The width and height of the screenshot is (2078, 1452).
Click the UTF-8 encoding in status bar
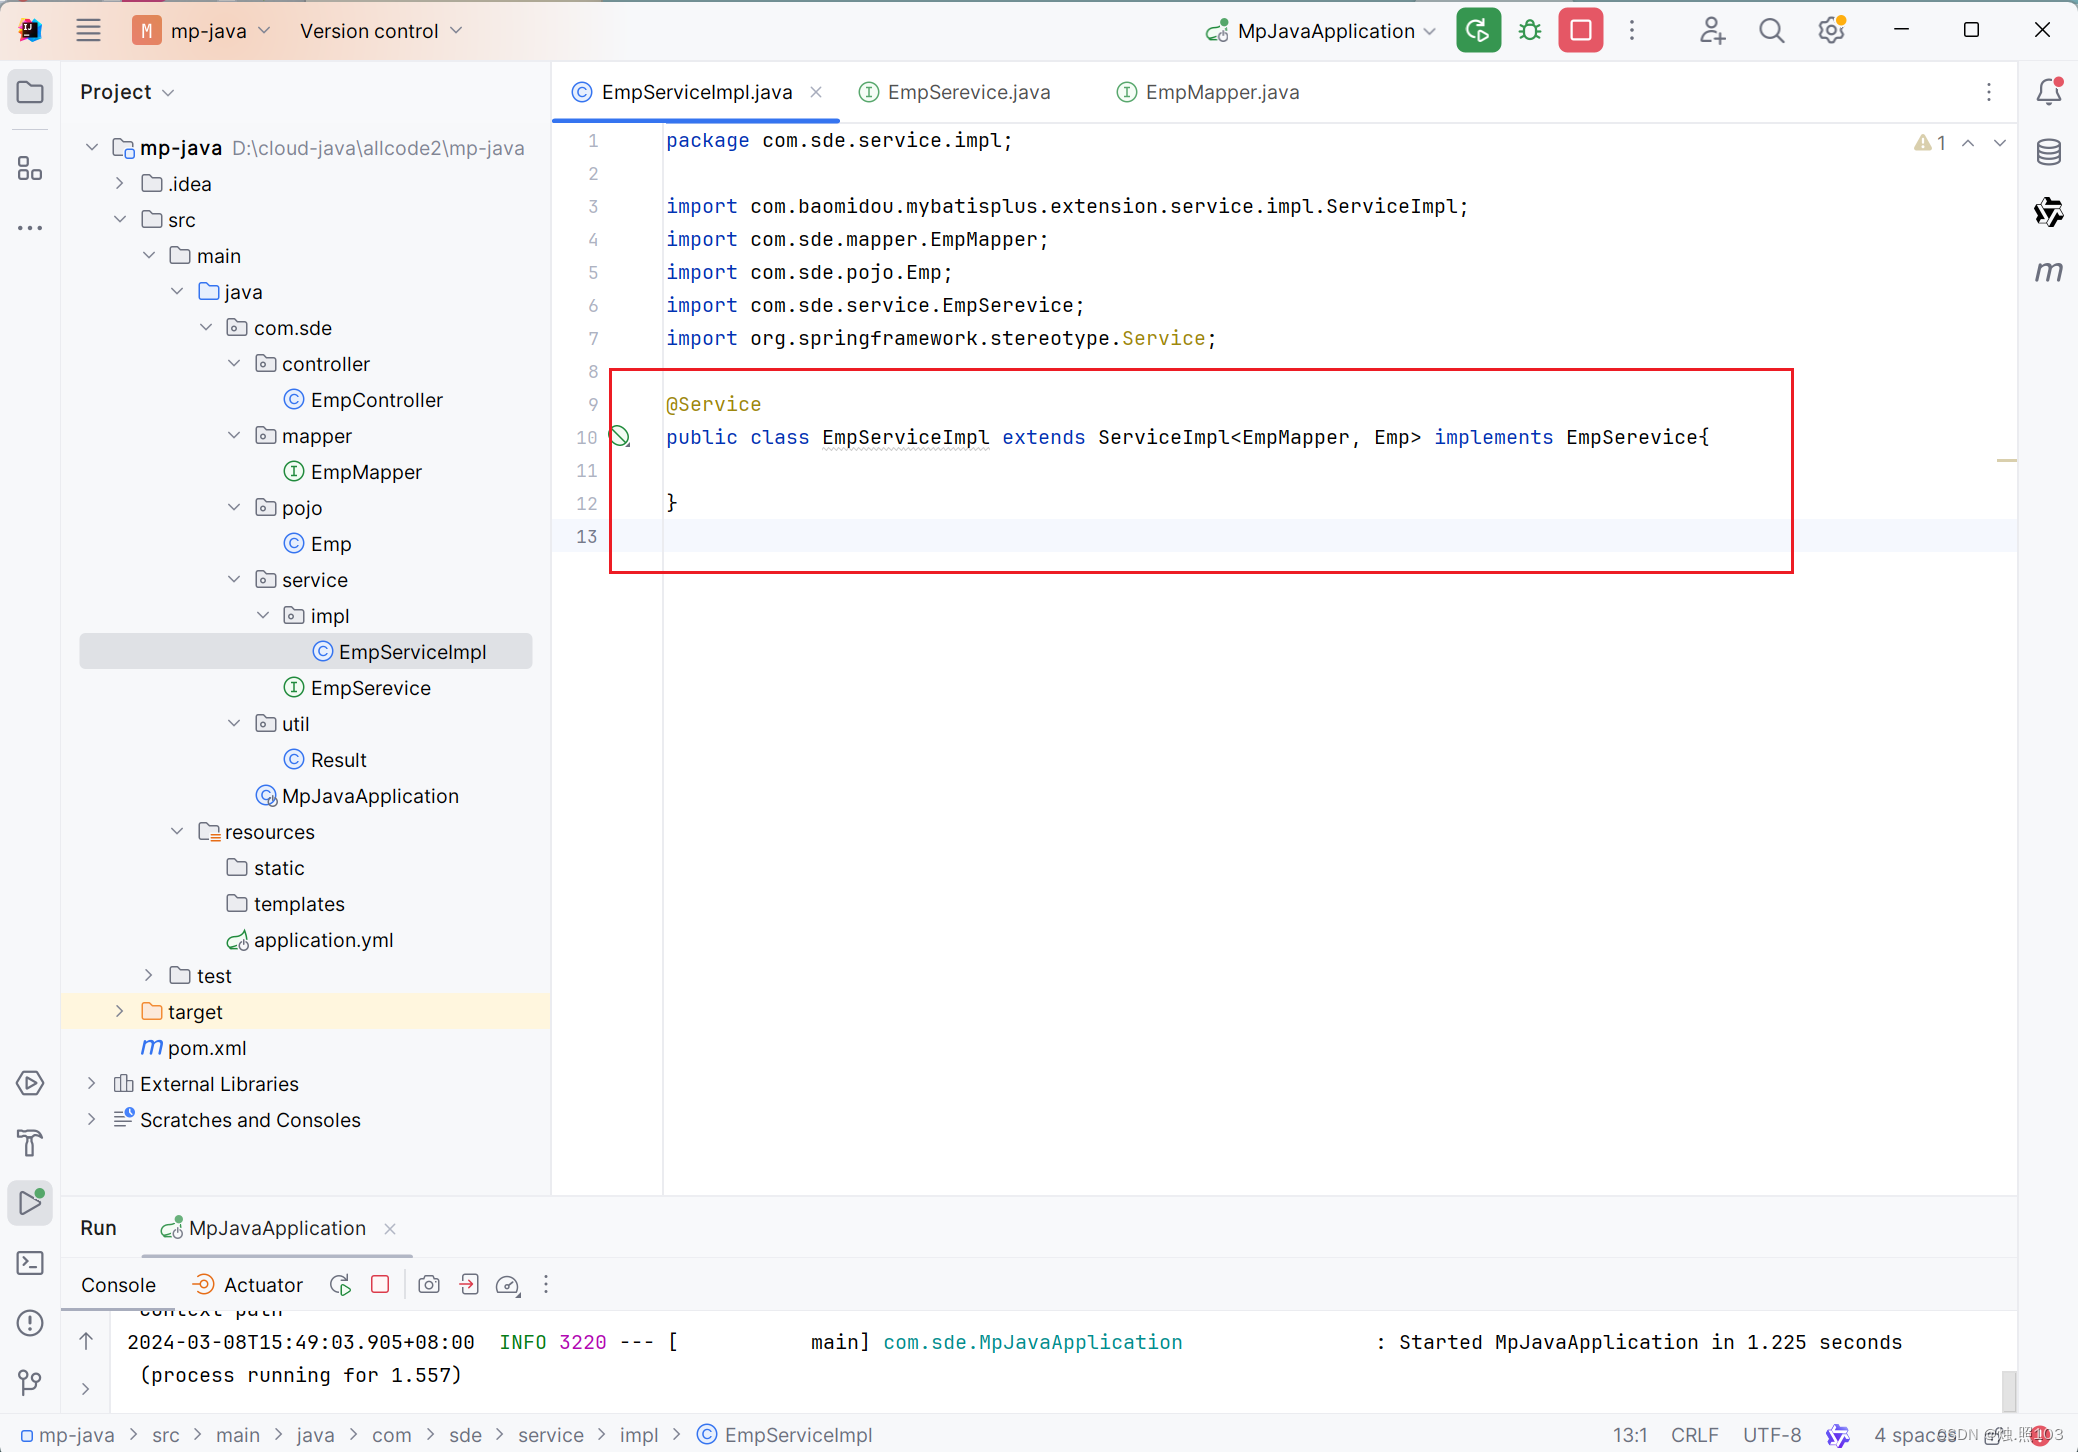1771,1435
